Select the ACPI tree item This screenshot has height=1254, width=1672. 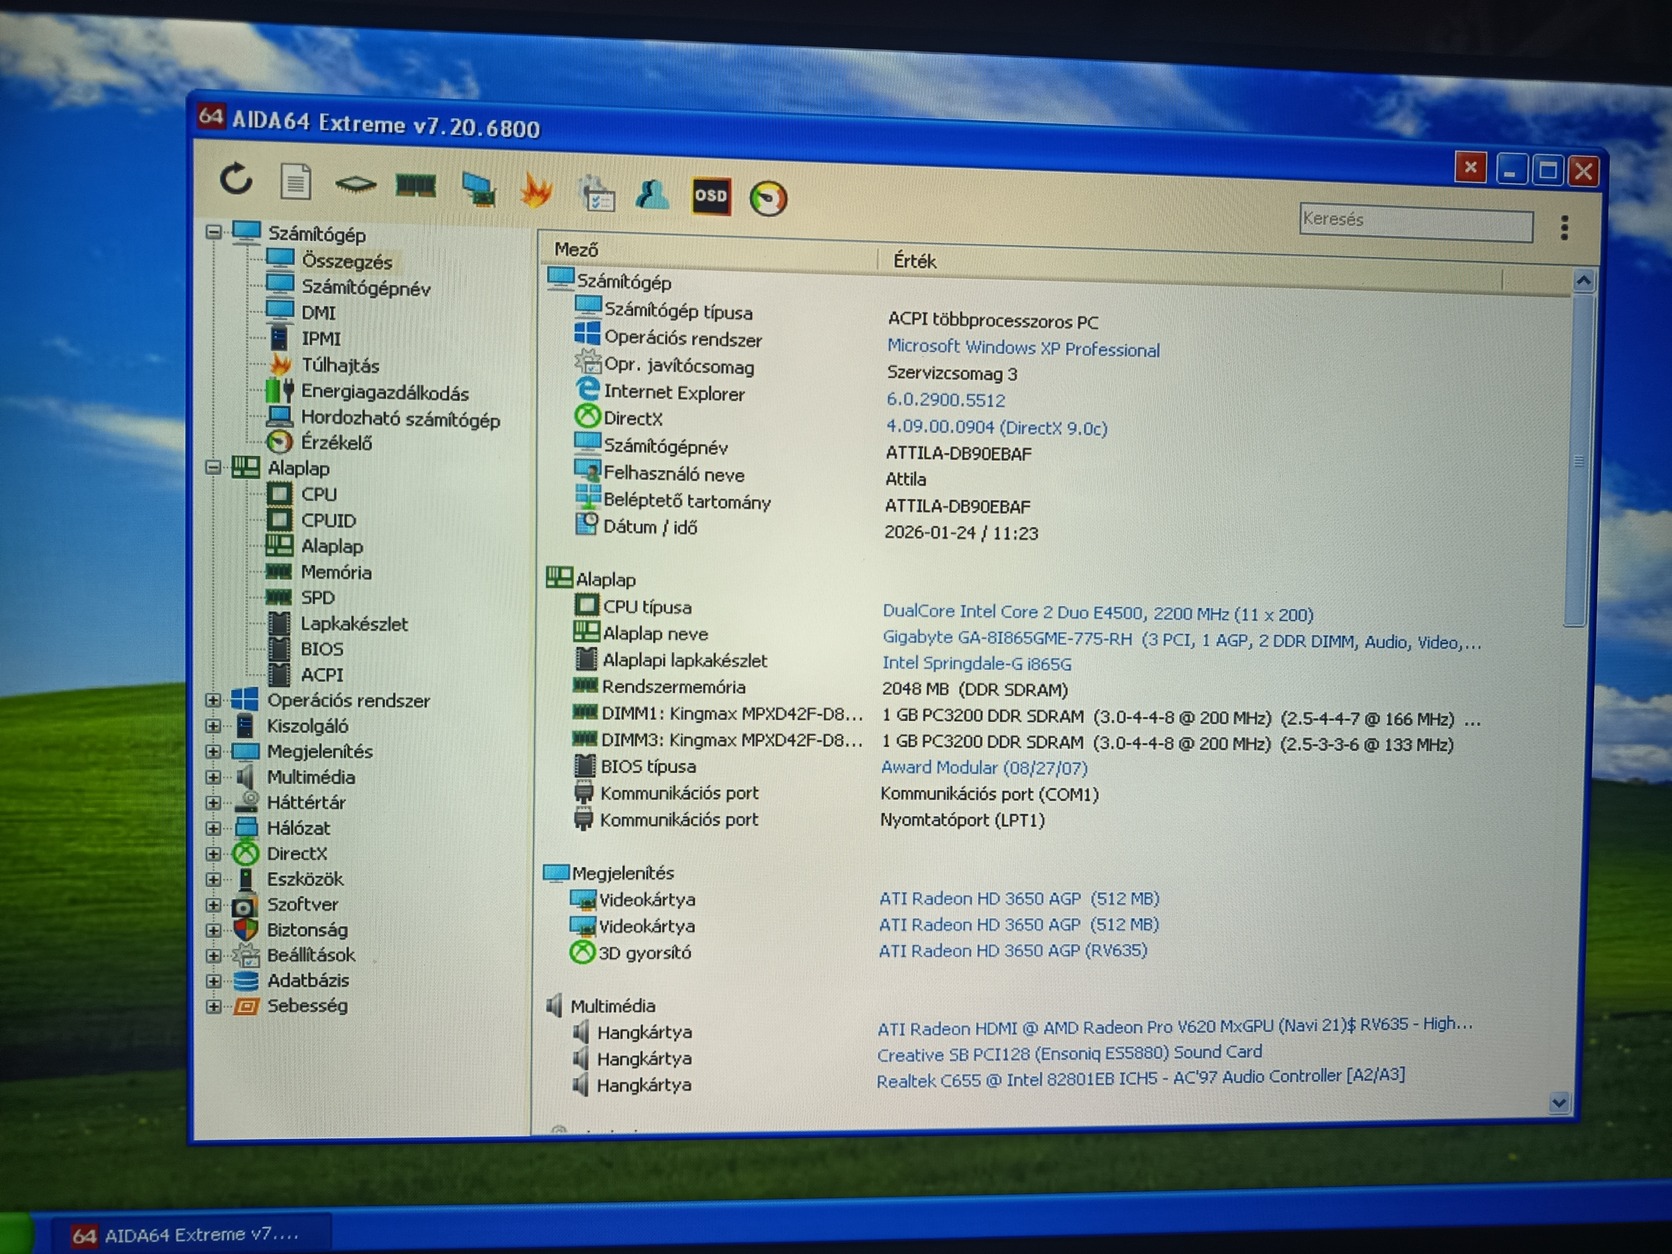(322, 675)
